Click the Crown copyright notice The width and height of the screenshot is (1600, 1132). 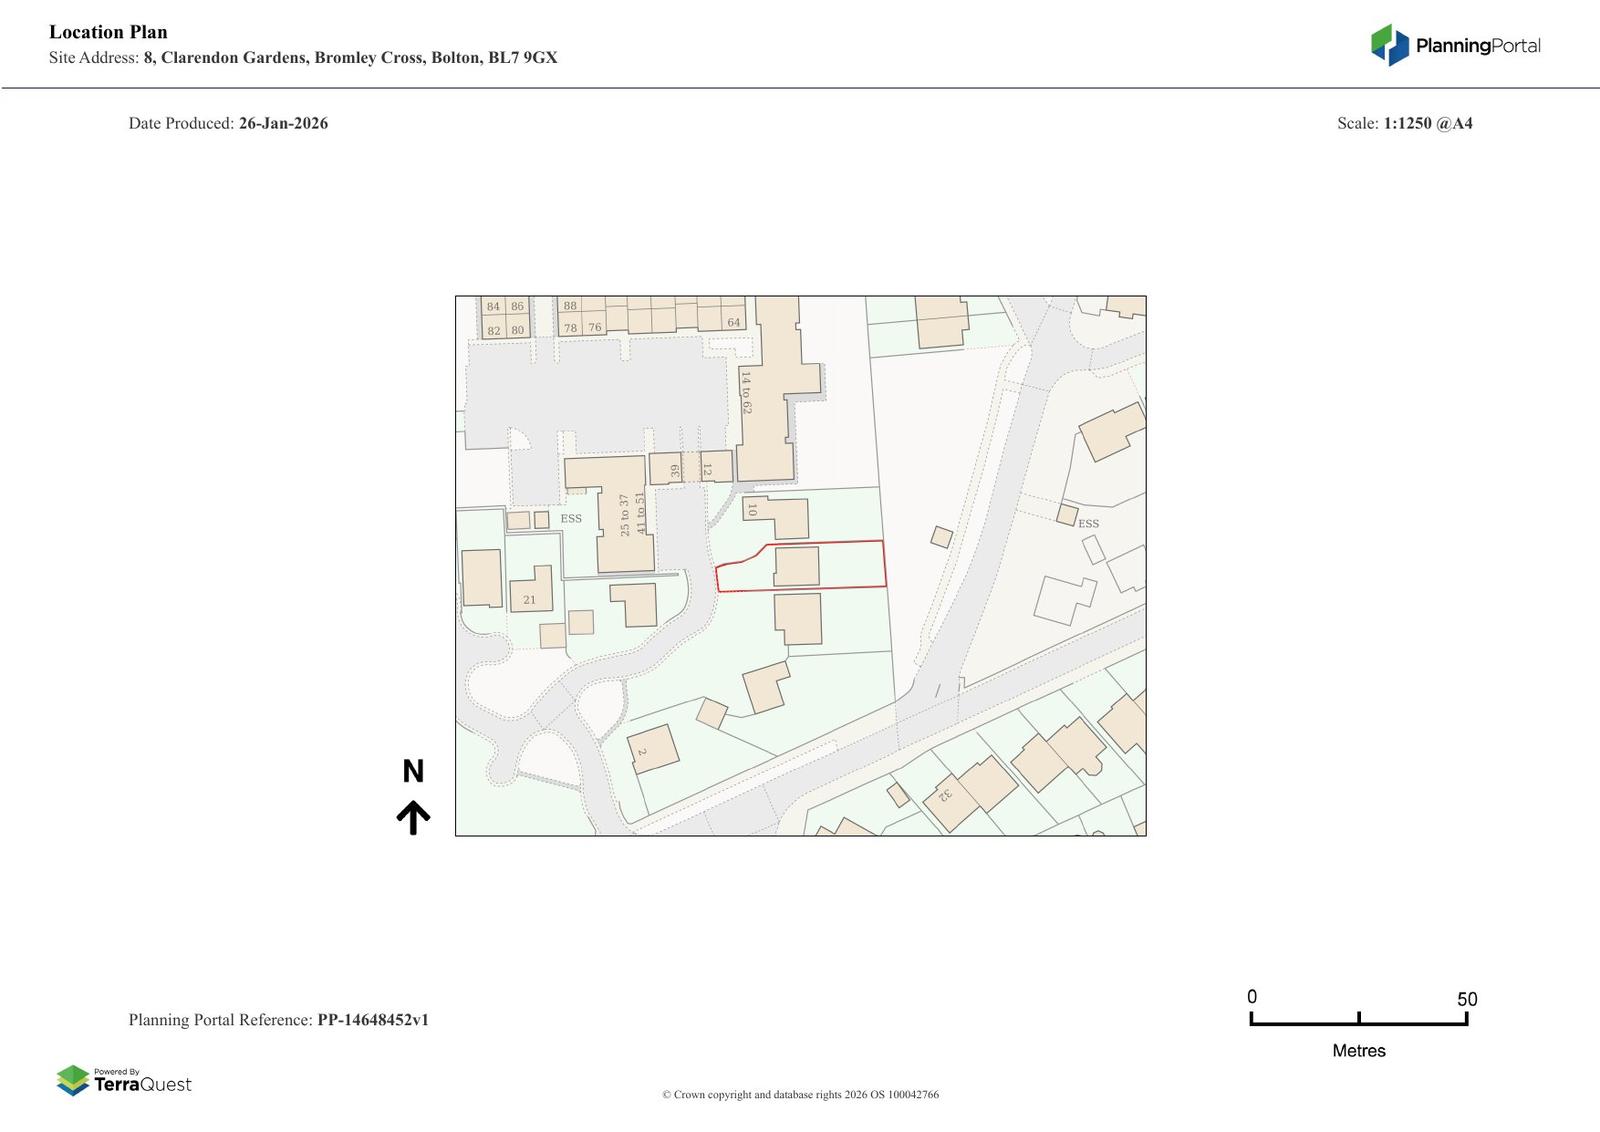pos(800,1094)
